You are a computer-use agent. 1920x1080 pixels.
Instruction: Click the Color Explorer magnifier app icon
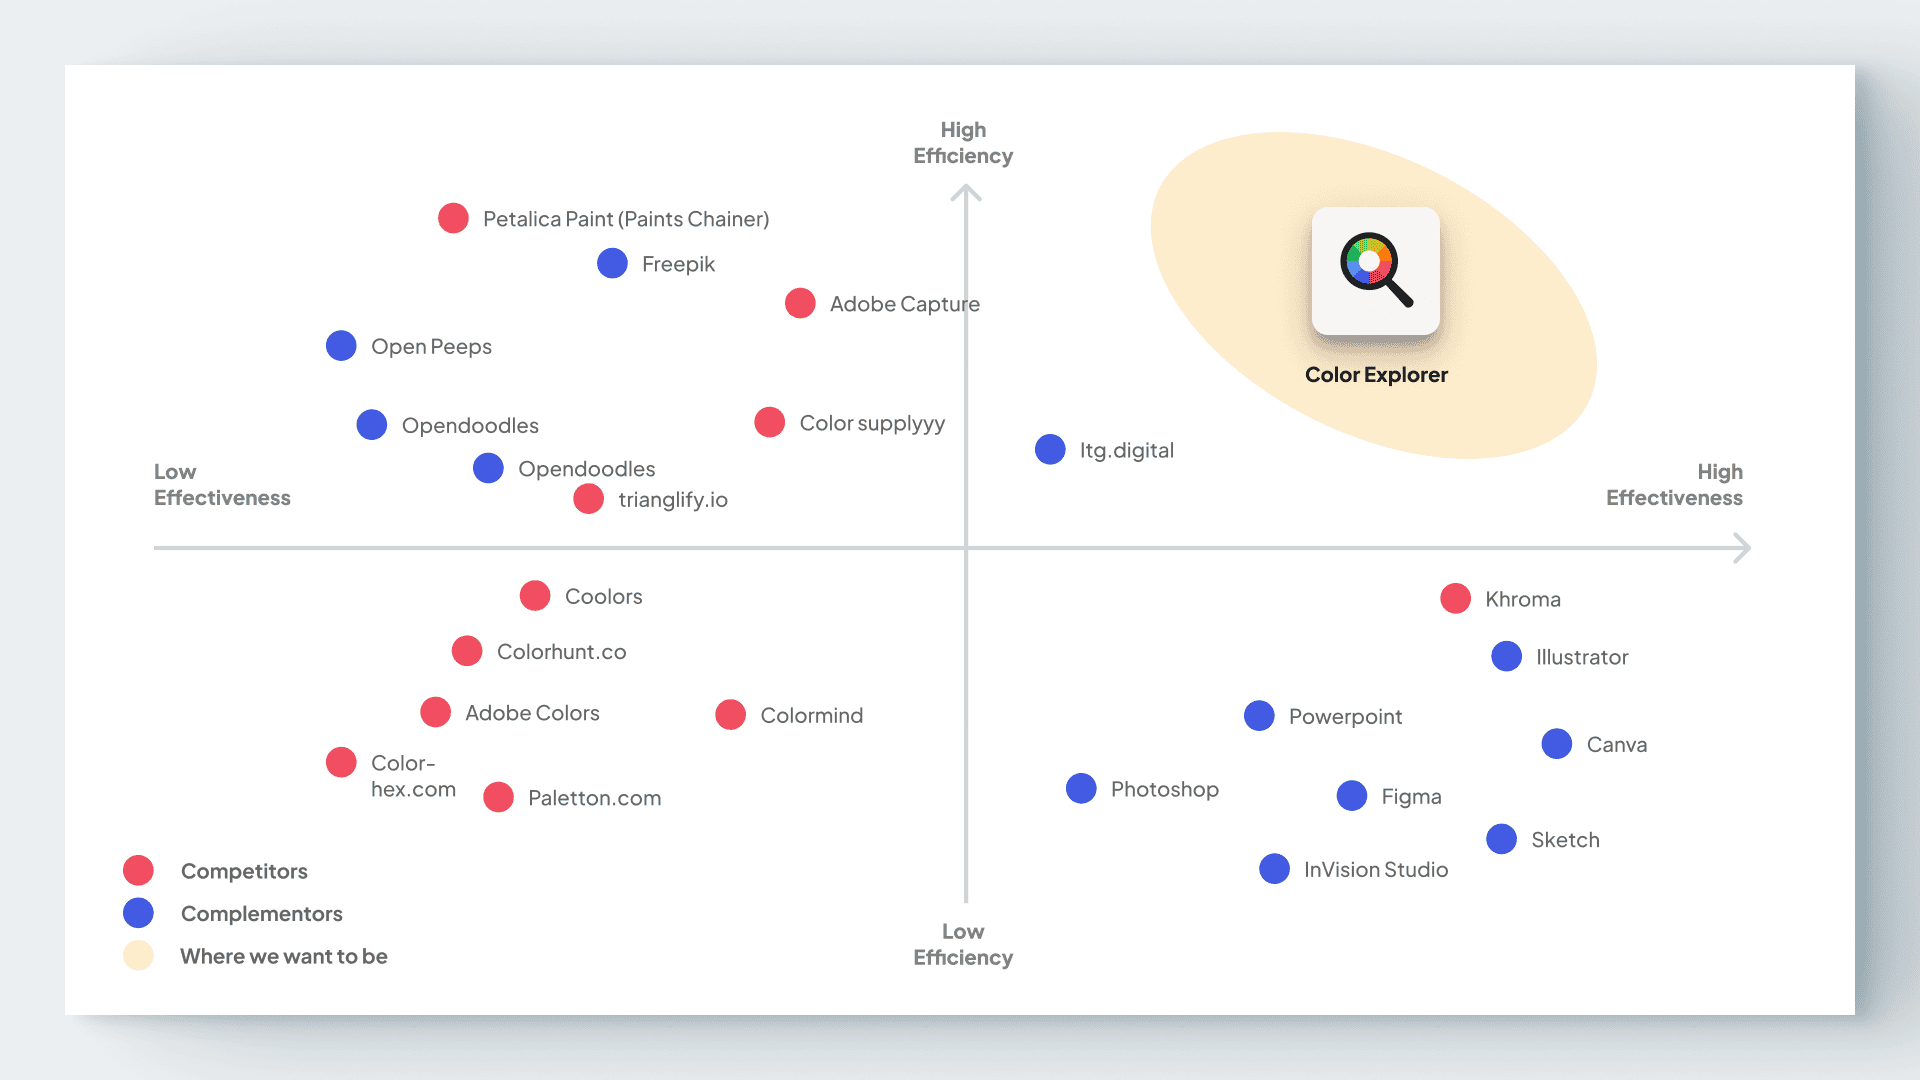[x=1375, y=270]
